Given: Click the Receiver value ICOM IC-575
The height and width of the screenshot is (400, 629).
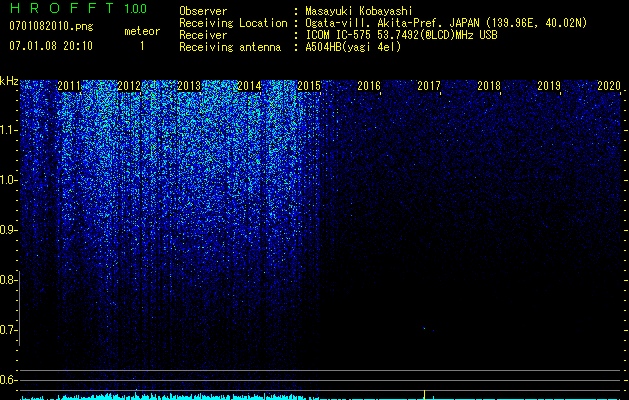Looking at the screenshot, I should click(338, 35).
